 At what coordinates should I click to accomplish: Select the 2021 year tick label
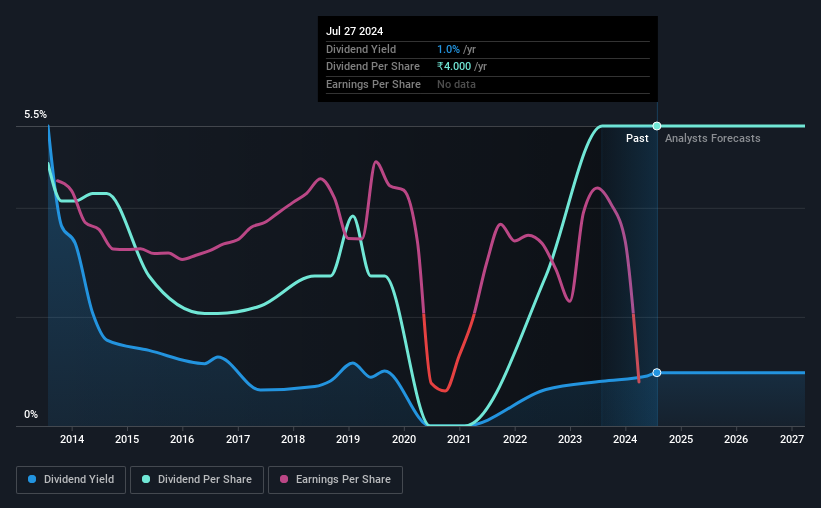(x=459, y=439)
